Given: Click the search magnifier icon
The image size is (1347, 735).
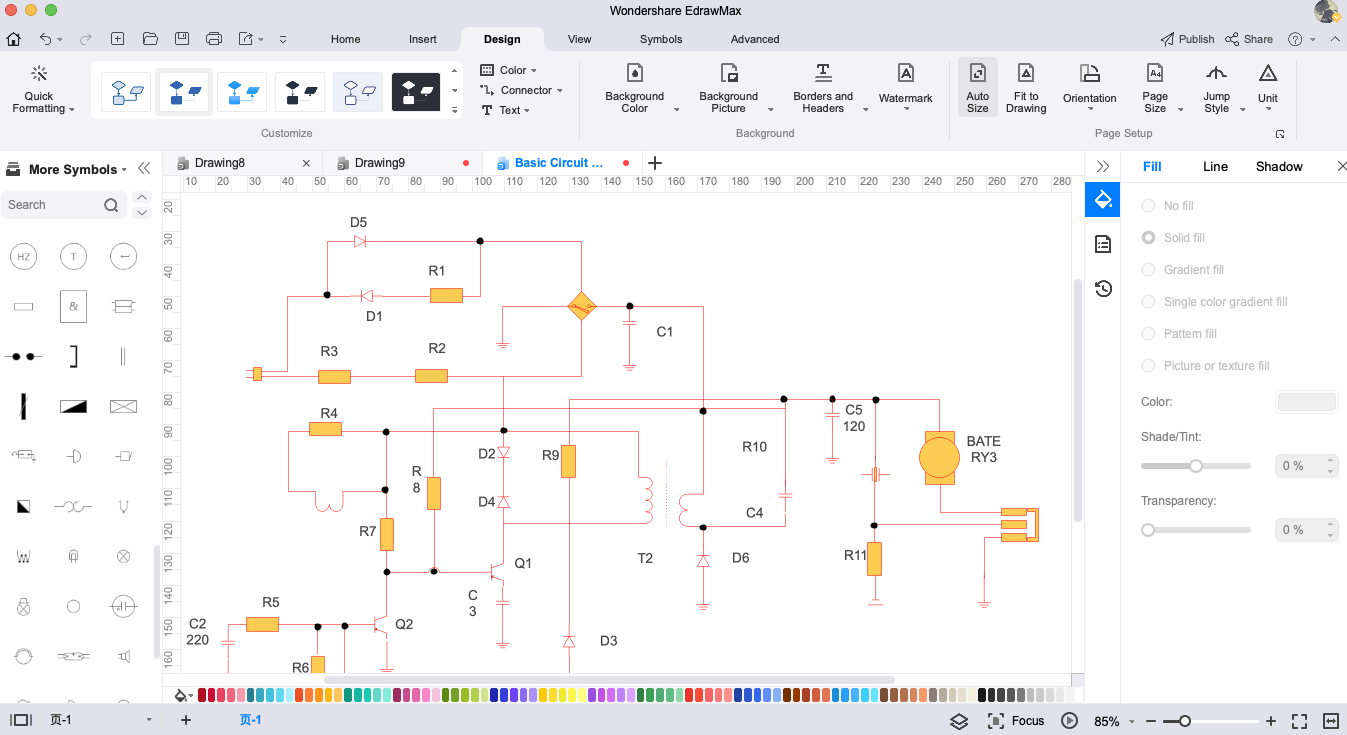Looking at the screenshot, I should [111, 205].
